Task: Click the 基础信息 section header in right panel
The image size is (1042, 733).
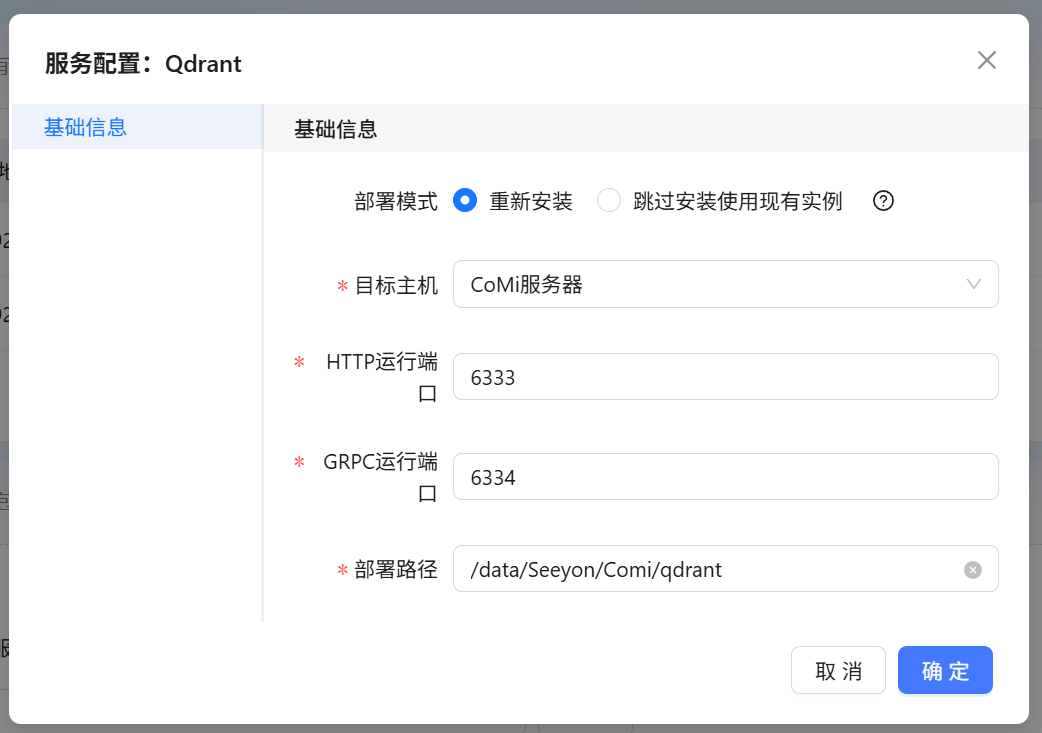Action: [x=336, y=129]
